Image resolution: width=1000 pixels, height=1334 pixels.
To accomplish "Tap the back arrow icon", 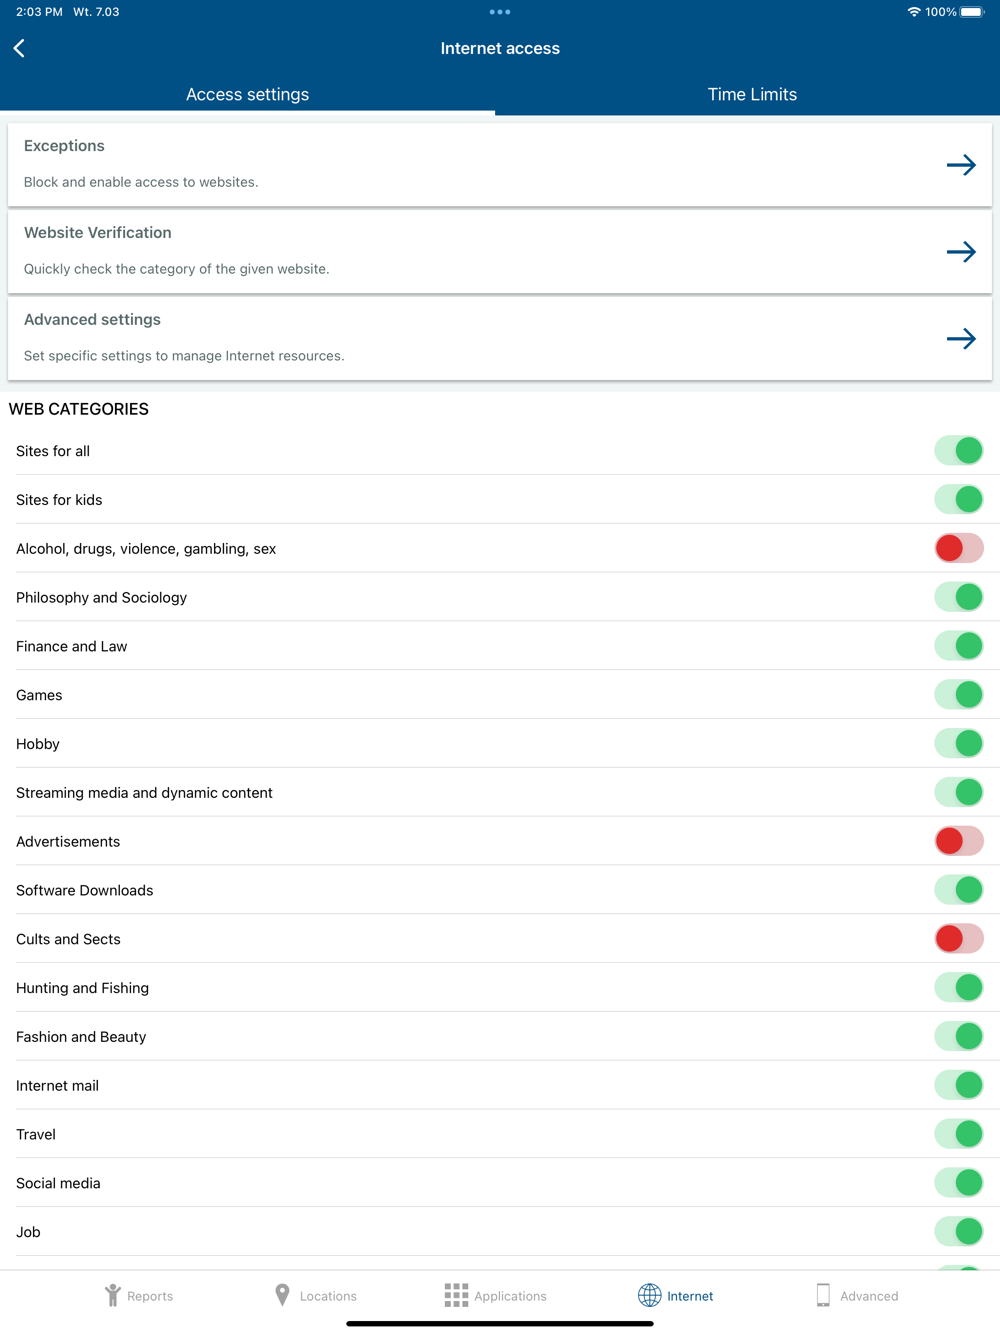I will click(x=19, y=48).
